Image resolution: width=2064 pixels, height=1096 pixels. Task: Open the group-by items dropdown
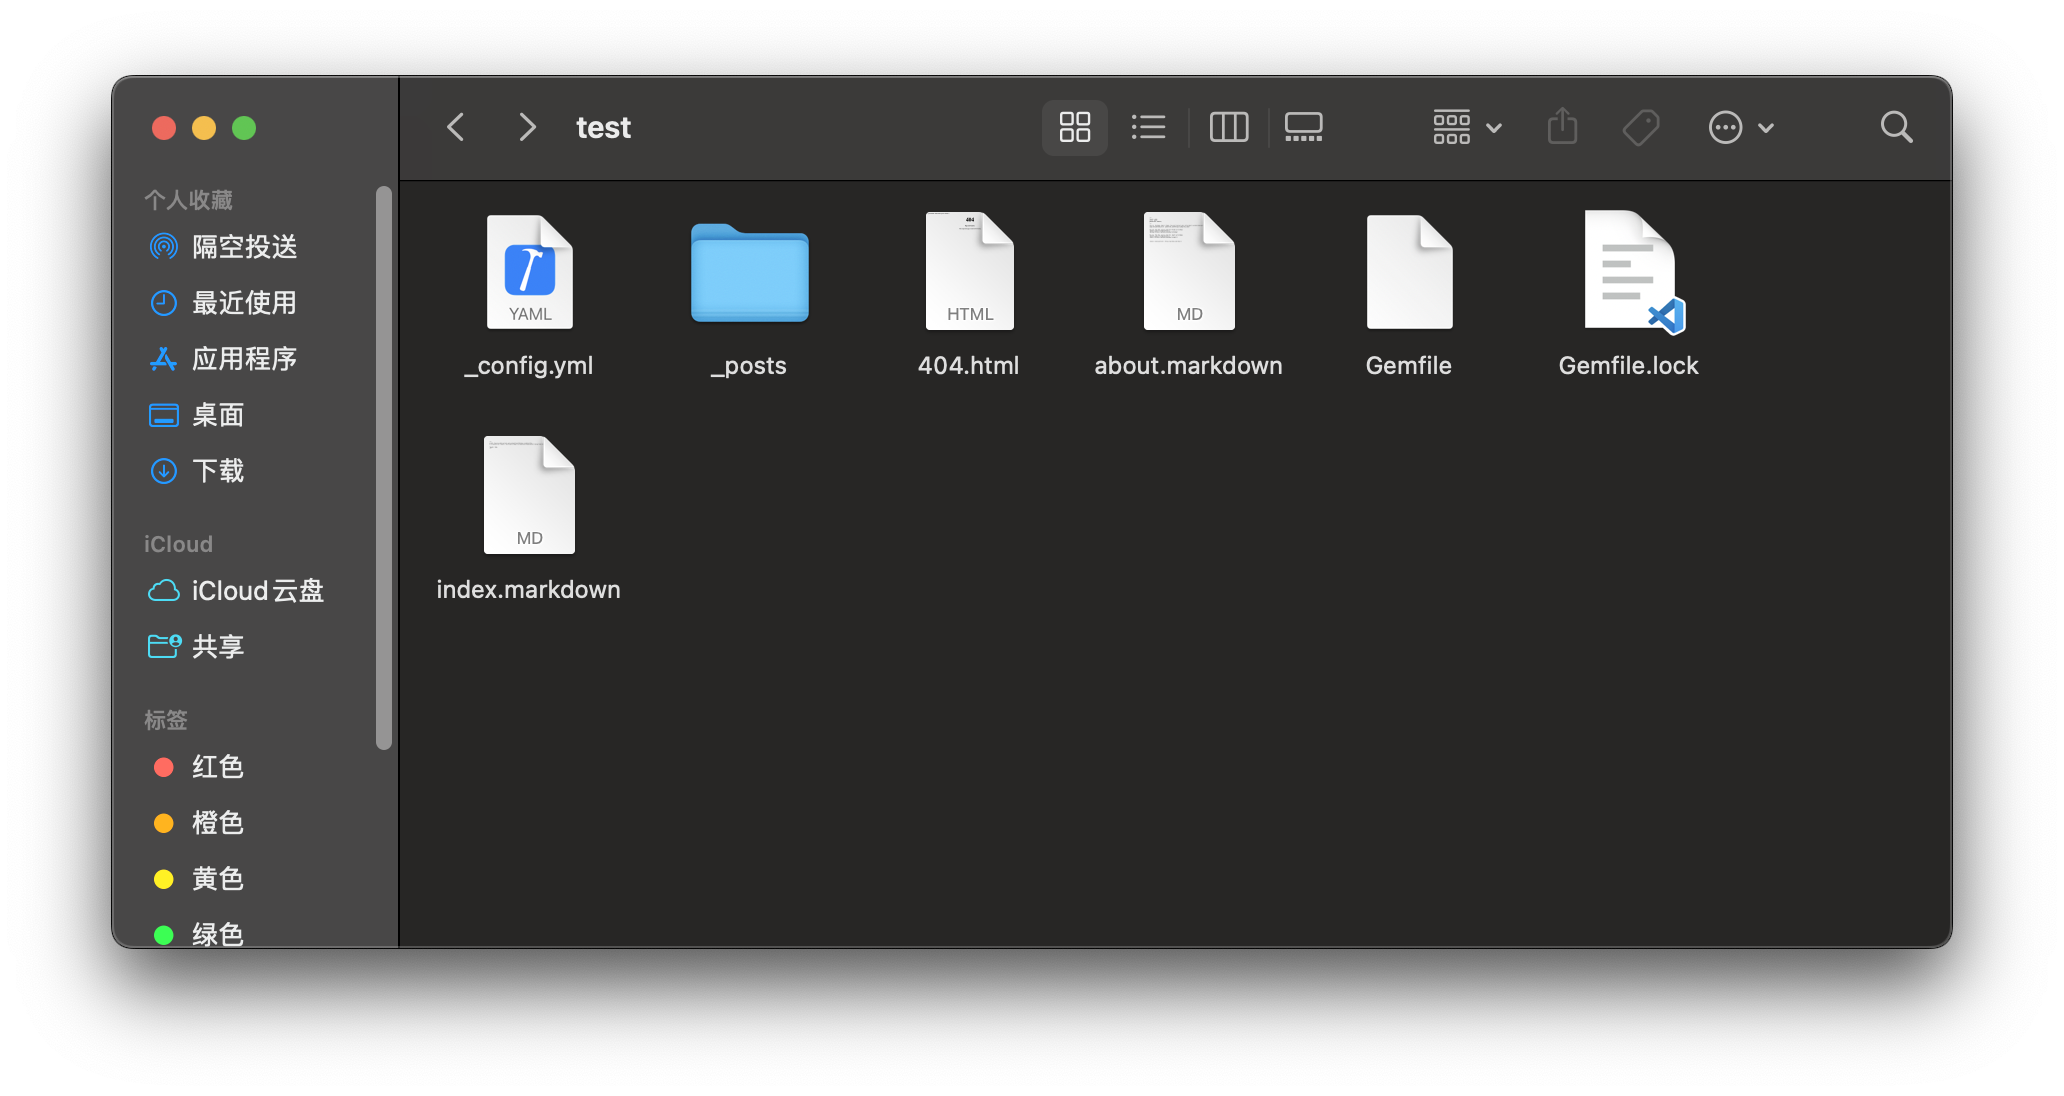tap(1467, 127)
